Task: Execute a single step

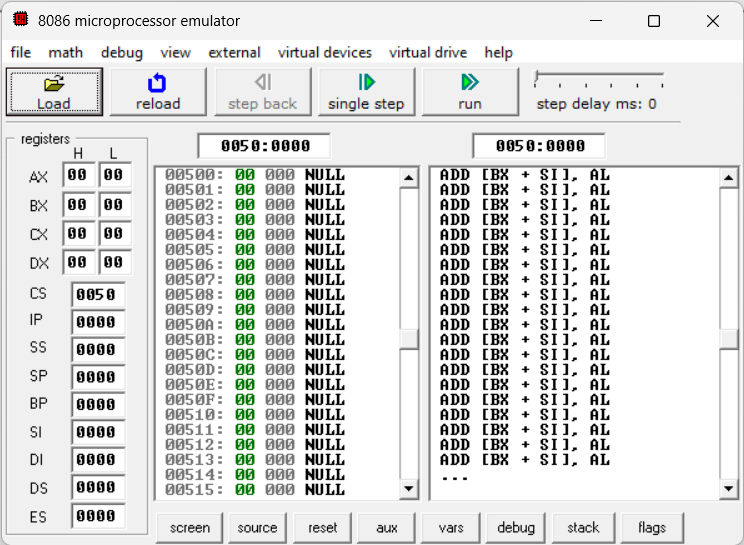Action: coord(366,92)
